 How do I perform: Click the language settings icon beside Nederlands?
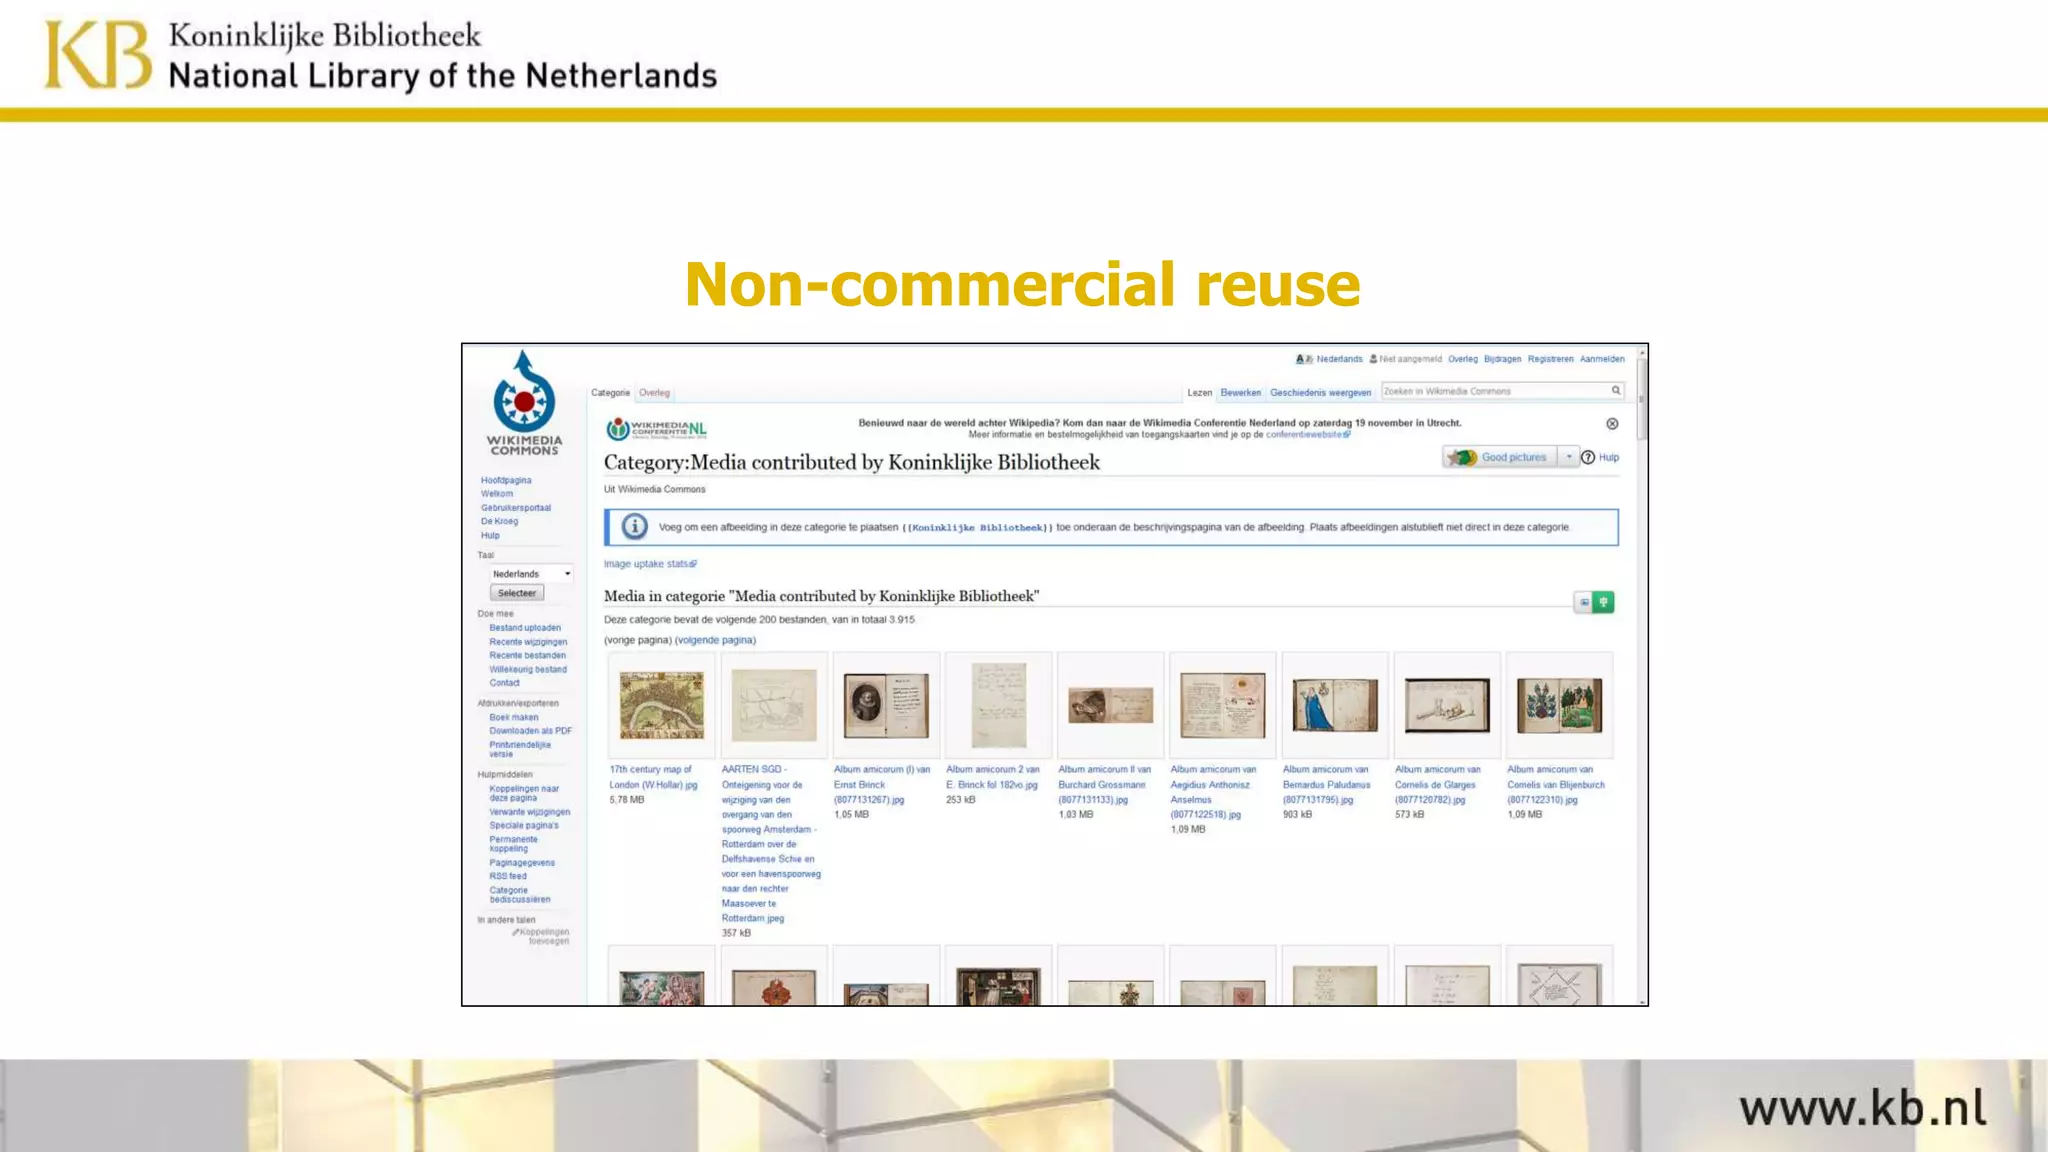[1304, 359]
